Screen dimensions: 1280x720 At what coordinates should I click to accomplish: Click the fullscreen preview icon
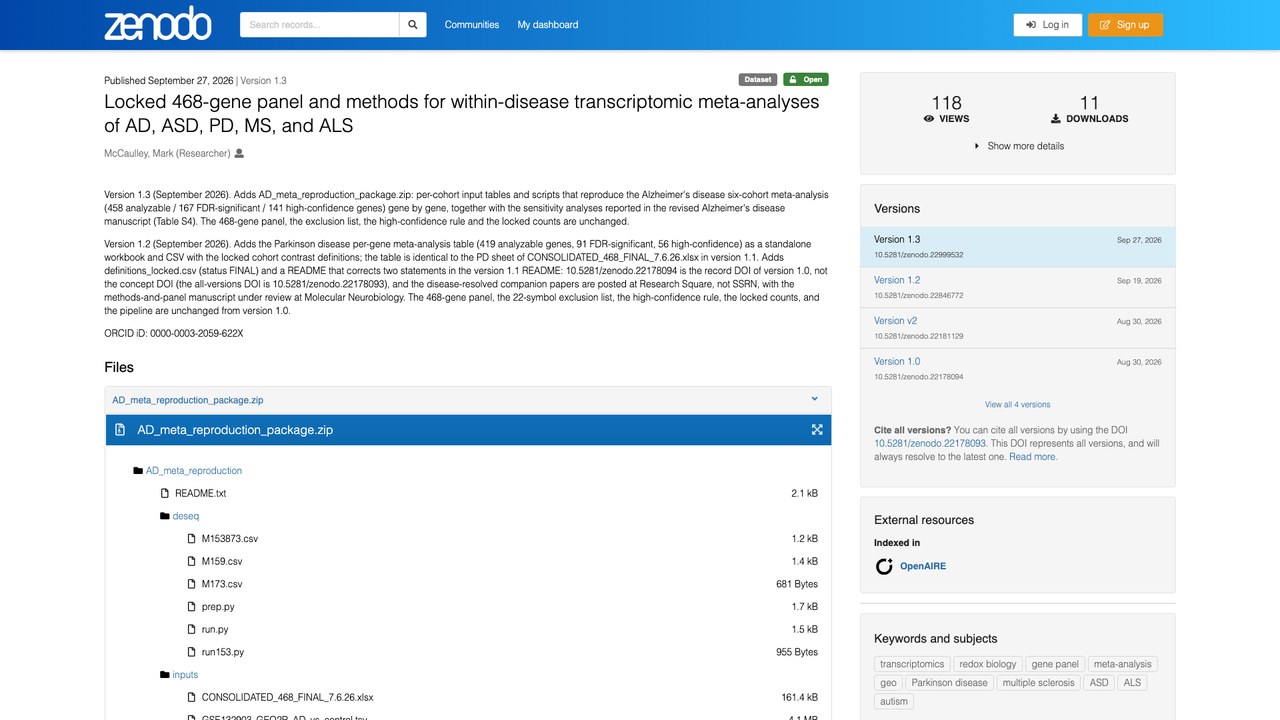tap(817, 430)
